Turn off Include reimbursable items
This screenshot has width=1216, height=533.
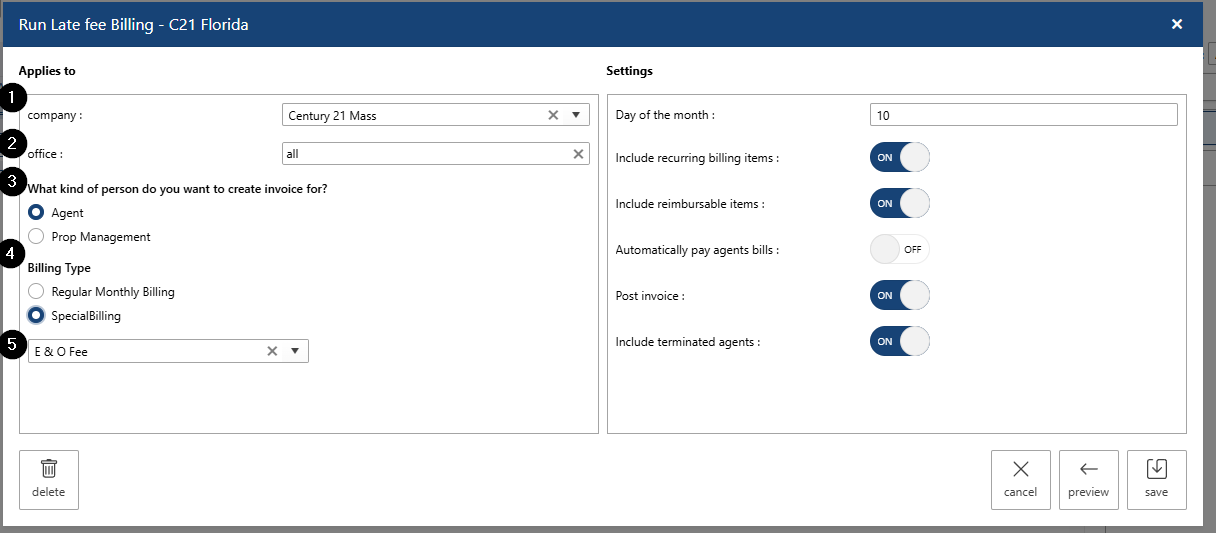[x=899, y=204]
